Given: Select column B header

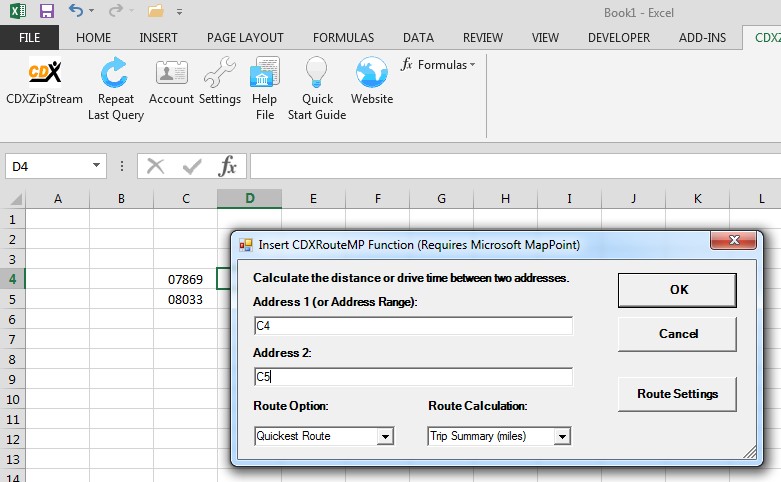Looking at the screenshot, I should 122,199.
